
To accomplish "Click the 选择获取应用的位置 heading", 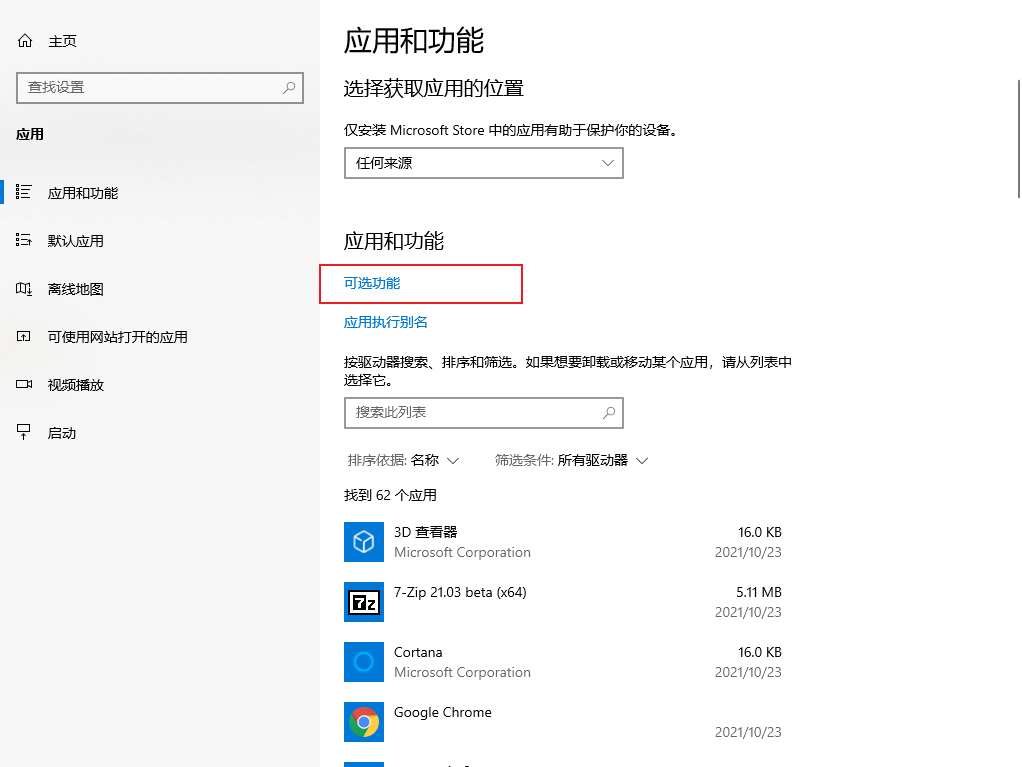I will pyautogui.click(x=433, y=89).
